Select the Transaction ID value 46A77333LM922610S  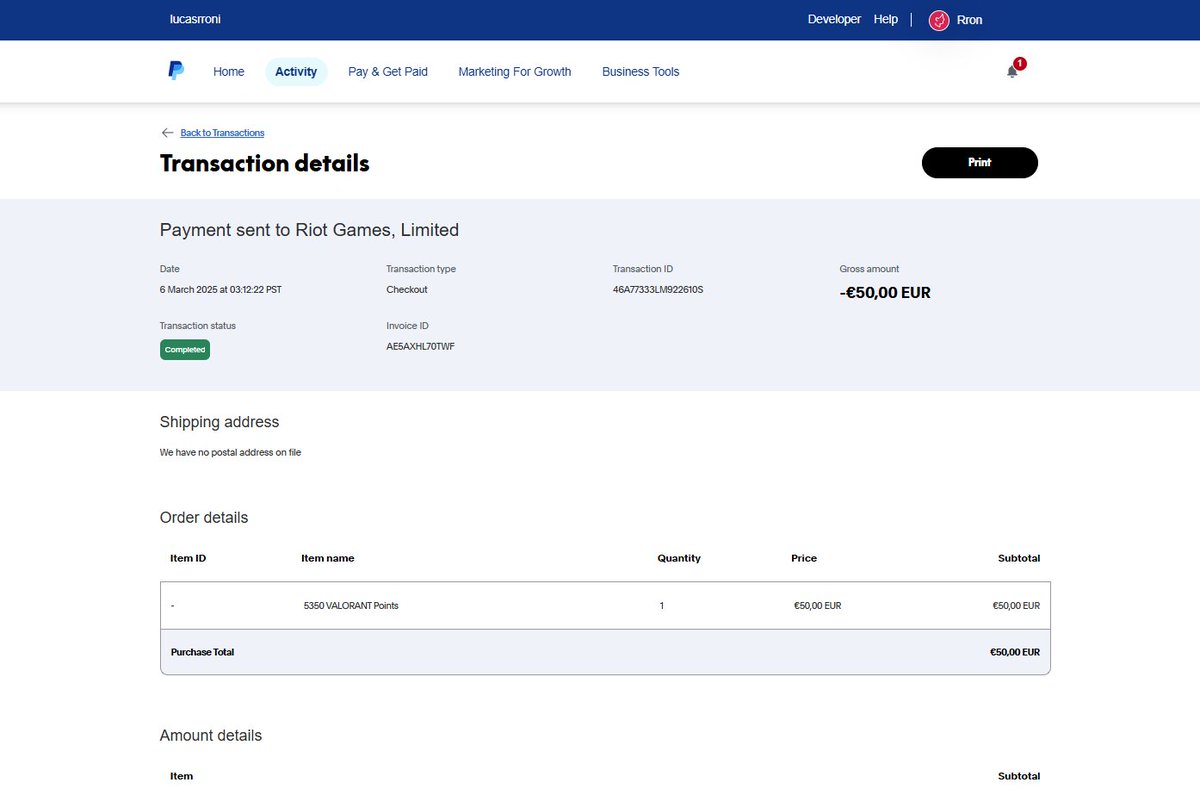[659, 290]
